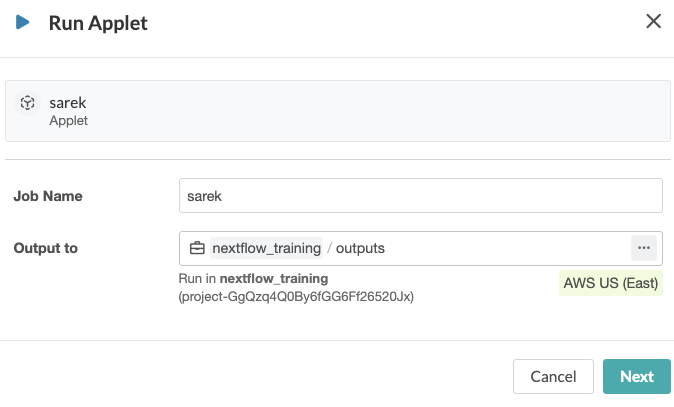Click the Applet type label under sarek

69,121
